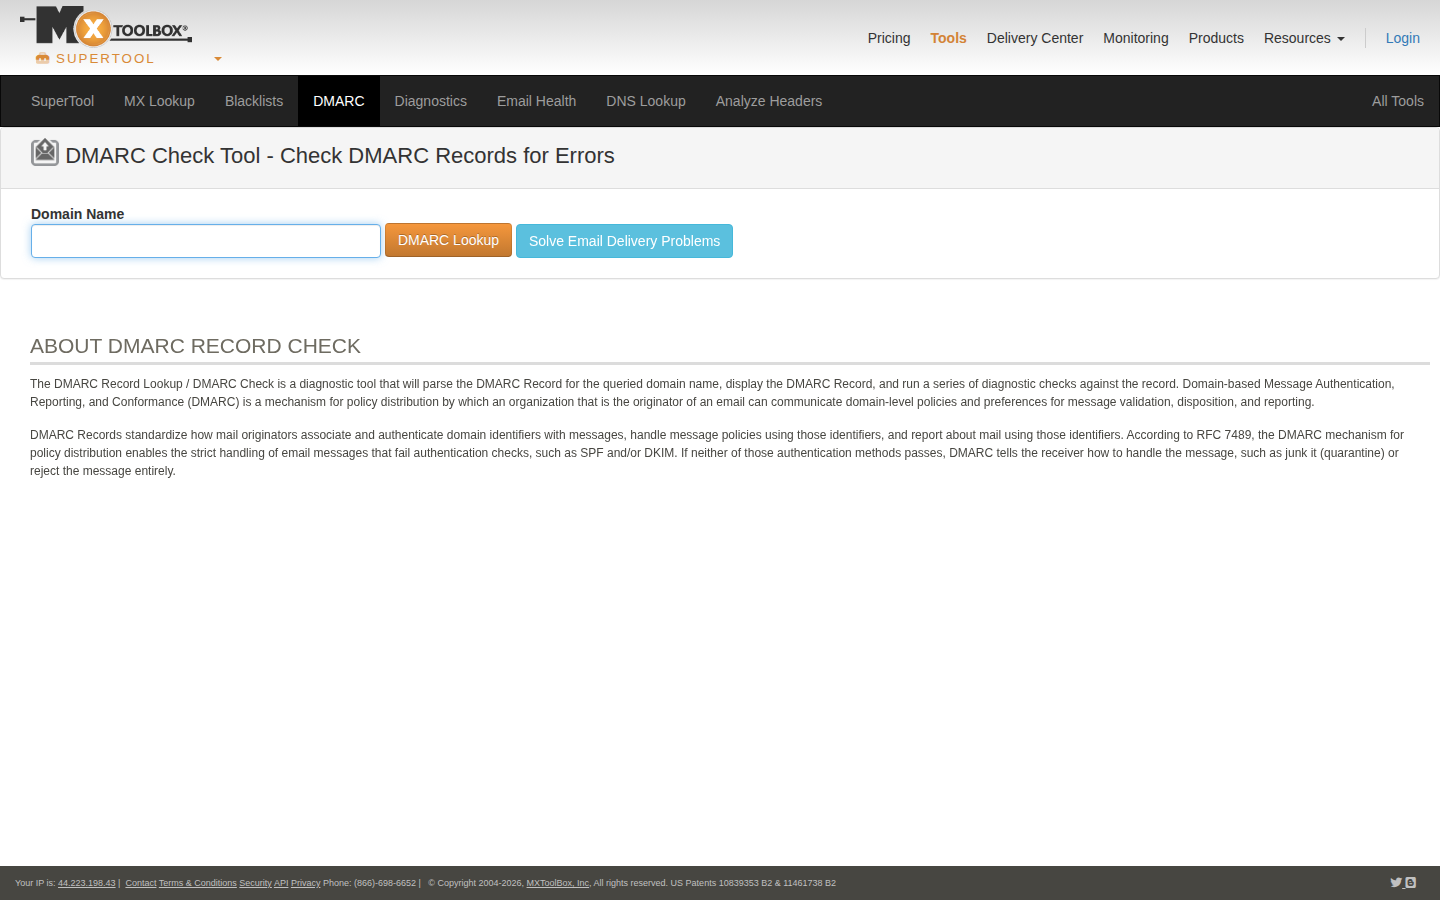Open Monitoring in the top navigation
The image size is (1440, 900).
pos(1136,38)
